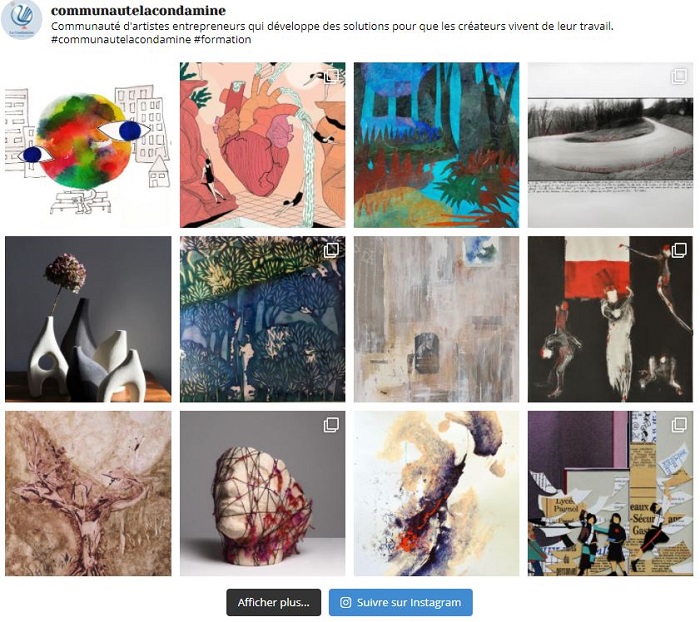View the purple and orange ink splash artwork
The image size is (700, 622).
436,493
